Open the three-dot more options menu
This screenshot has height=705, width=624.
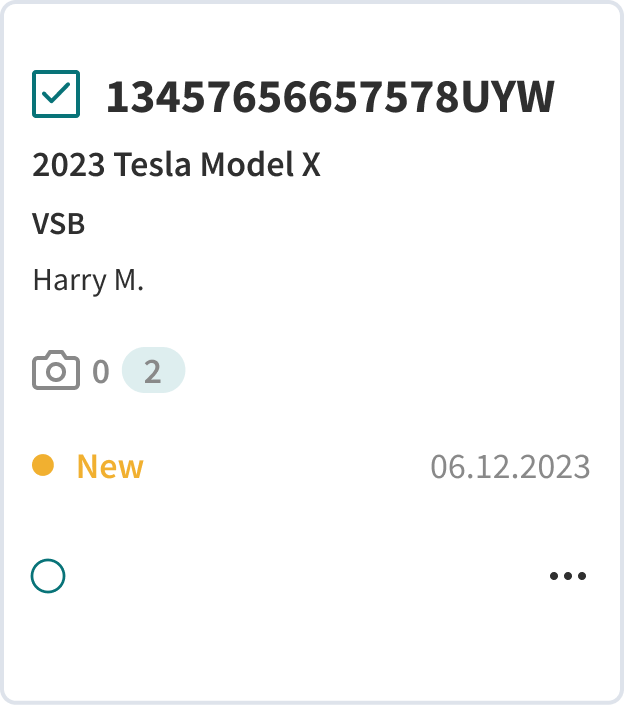pos(567,576)
